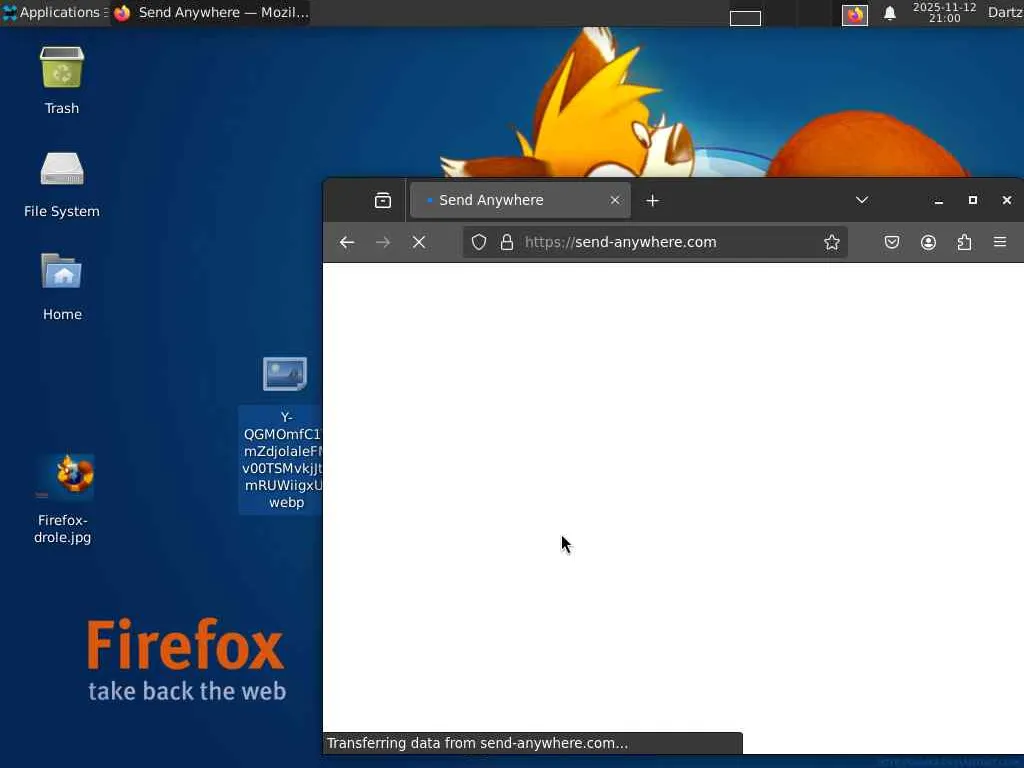Select the Firefox-drole.jpg desktop file
Screen dimensions: 1024x768
coord(63,500)
